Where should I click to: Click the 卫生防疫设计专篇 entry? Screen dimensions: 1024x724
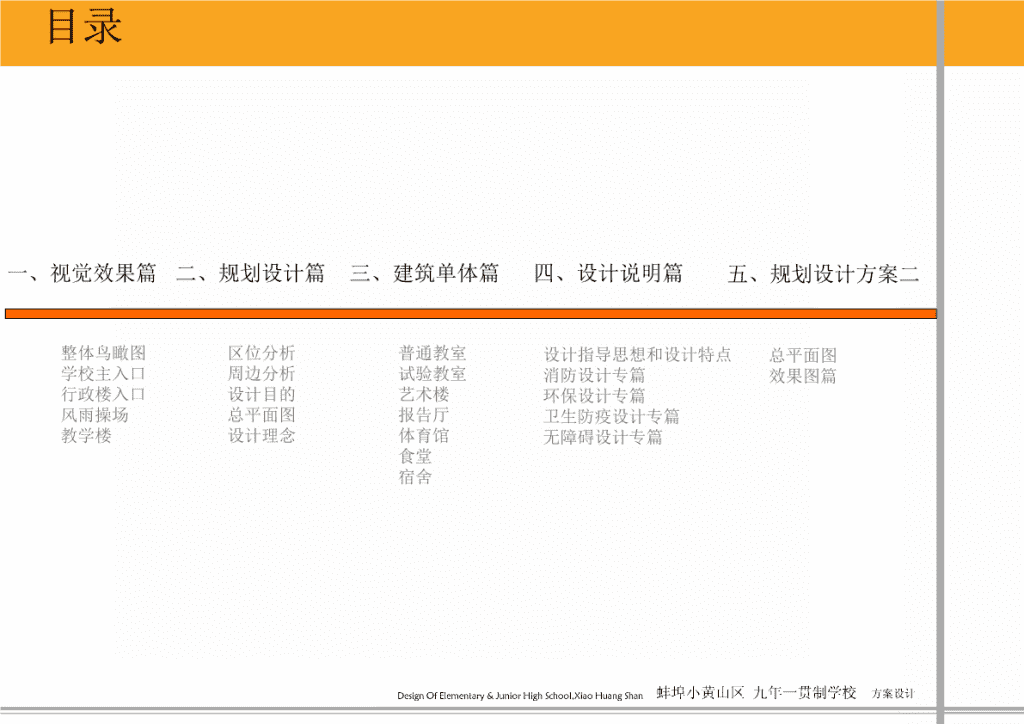[x=611, y=417]
